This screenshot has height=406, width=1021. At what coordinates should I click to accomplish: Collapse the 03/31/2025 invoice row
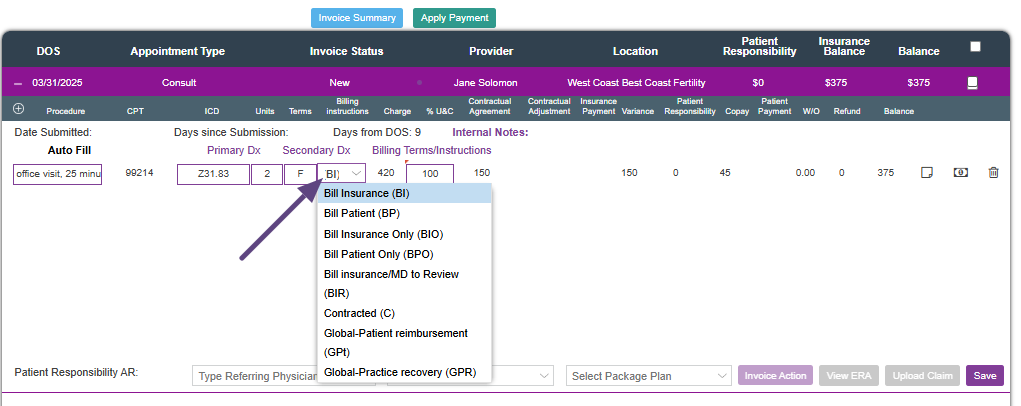pos(18,83)
